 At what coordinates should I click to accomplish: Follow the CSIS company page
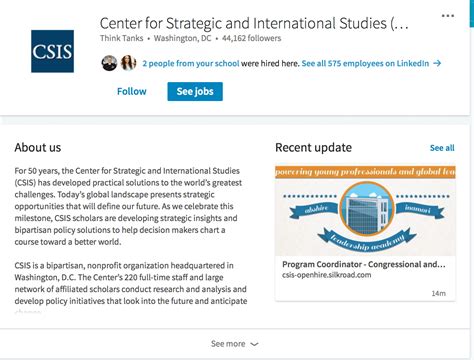coord(132,91)
